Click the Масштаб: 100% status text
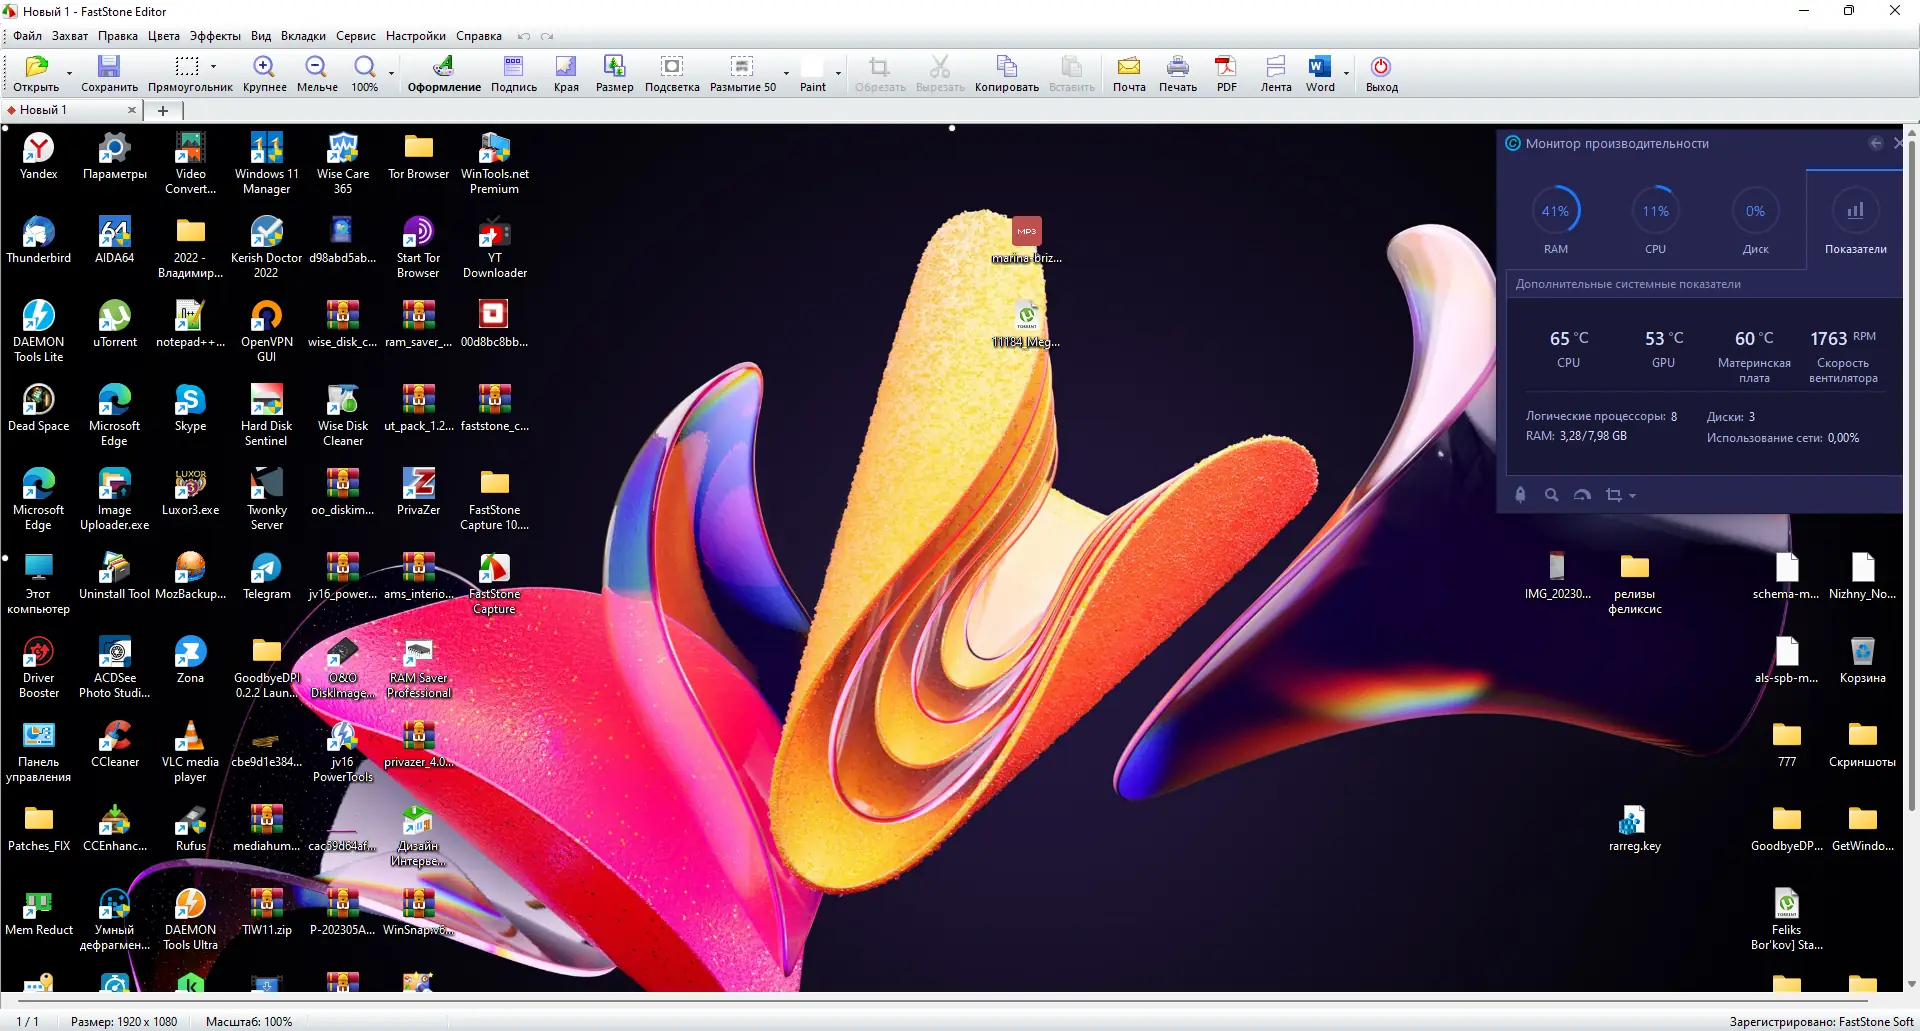The height and width of the screenshot is (1031, 1920). [249, 1022]
